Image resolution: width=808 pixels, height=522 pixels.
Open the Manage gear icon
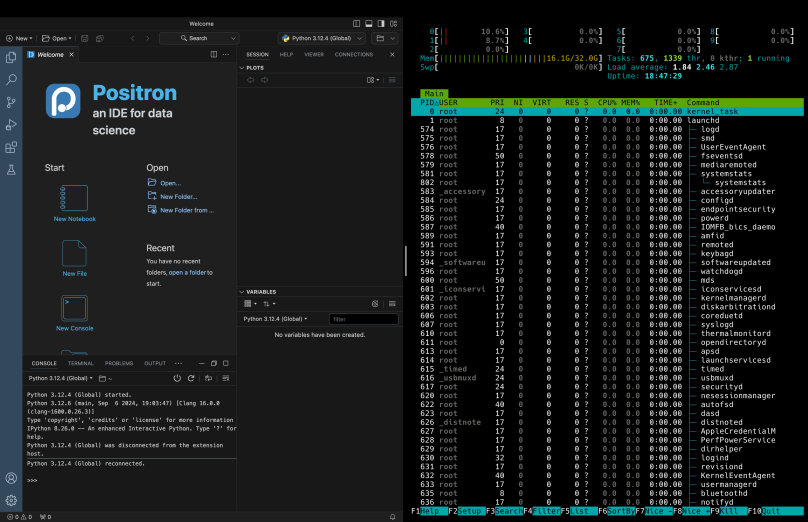click(11, 500)
